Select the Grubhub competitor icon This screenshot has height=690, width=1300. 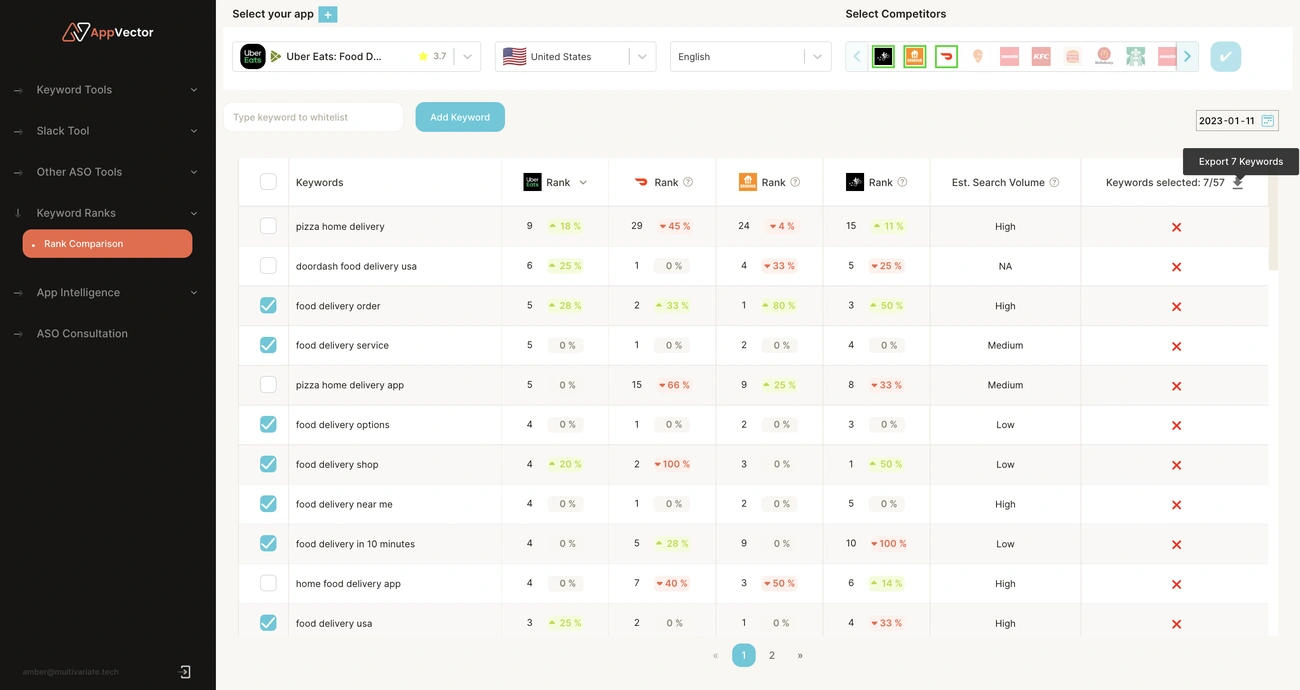[x=914, y=56]
